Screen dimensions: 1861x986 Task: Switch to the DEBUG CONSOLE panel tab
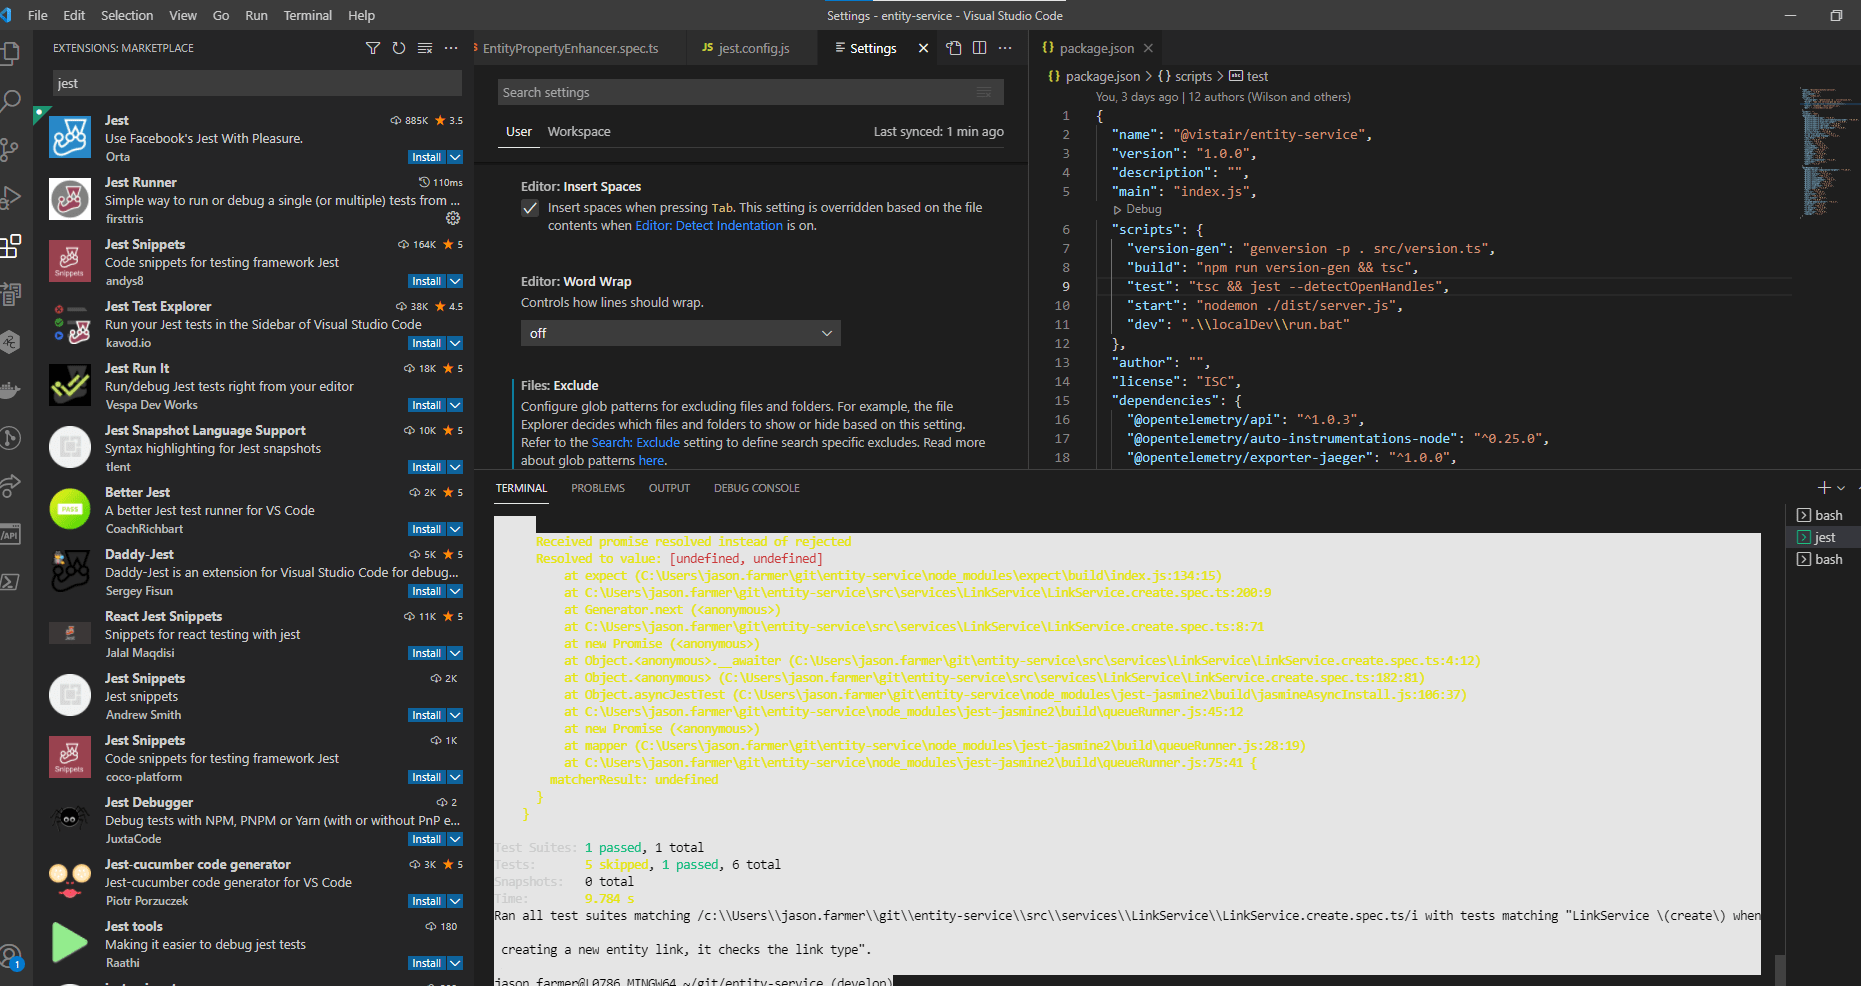[x=757, y=488]
